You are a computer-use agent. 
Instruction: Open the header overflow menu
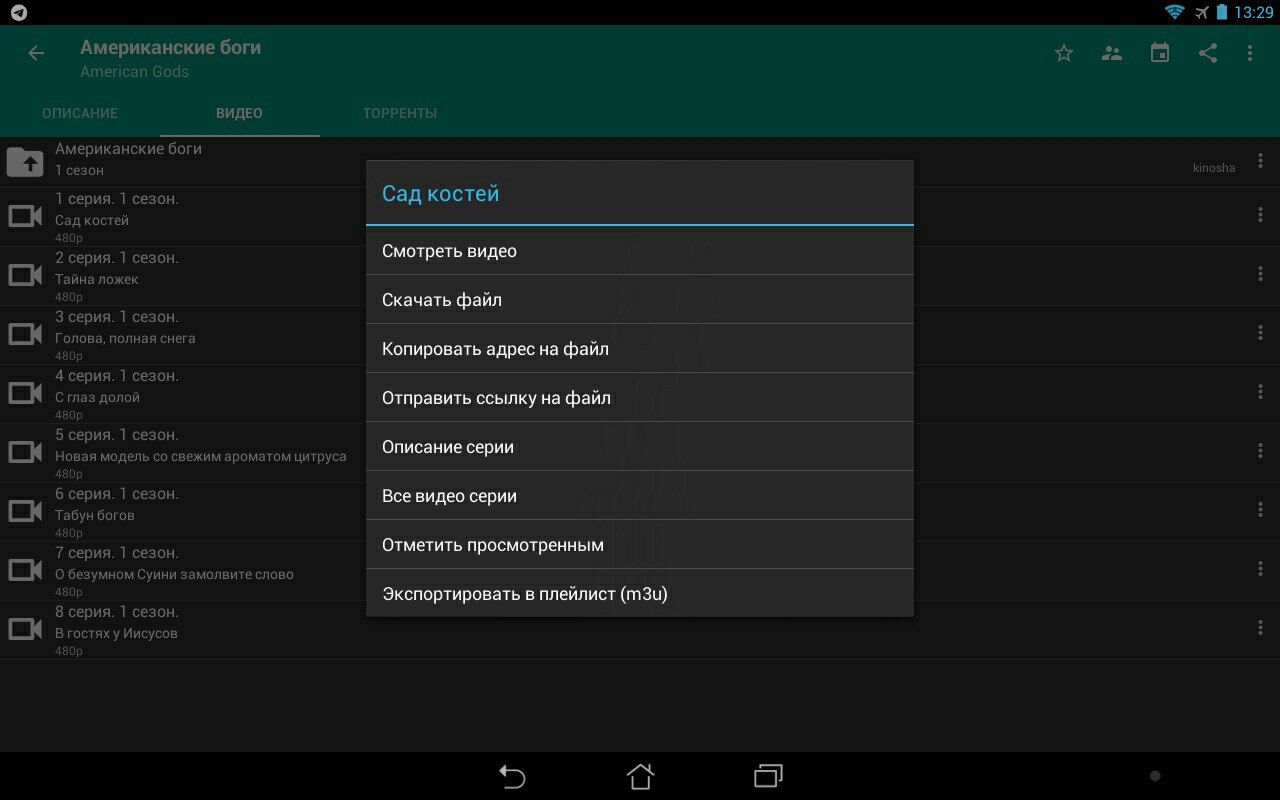click(1250, 53)
